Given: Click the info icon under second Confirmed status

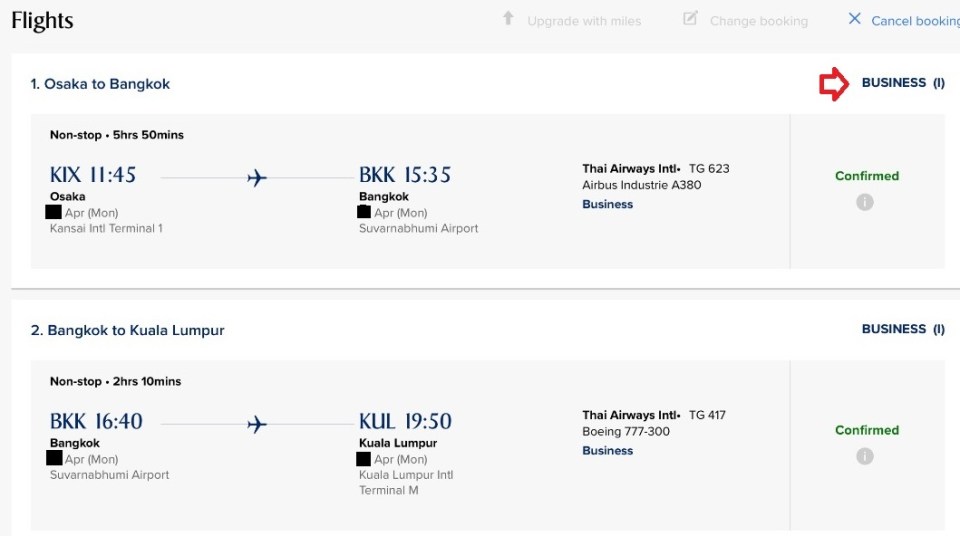Looking at the screenshot, I should point(865,456).
